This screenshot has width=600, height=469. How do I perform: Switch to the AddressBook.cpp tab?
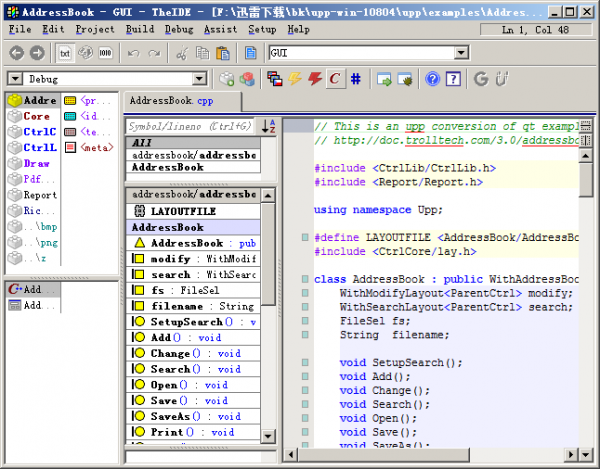pyautogui.click(x=171, y=102)
